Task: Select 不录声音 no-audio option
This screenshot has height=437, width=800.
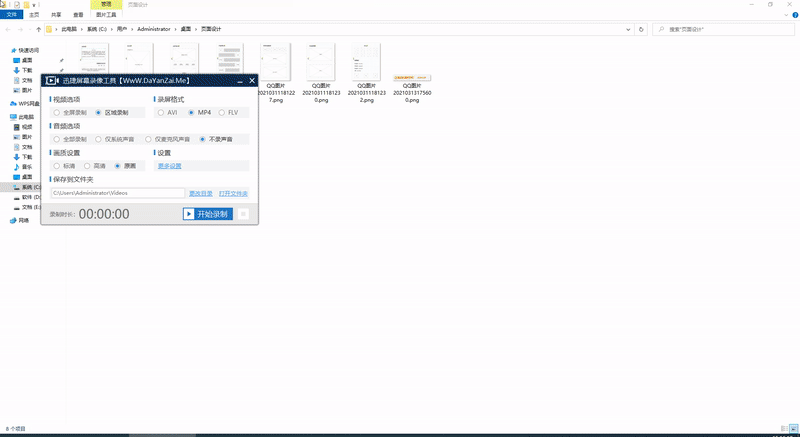Action: (x=216, y=139)
